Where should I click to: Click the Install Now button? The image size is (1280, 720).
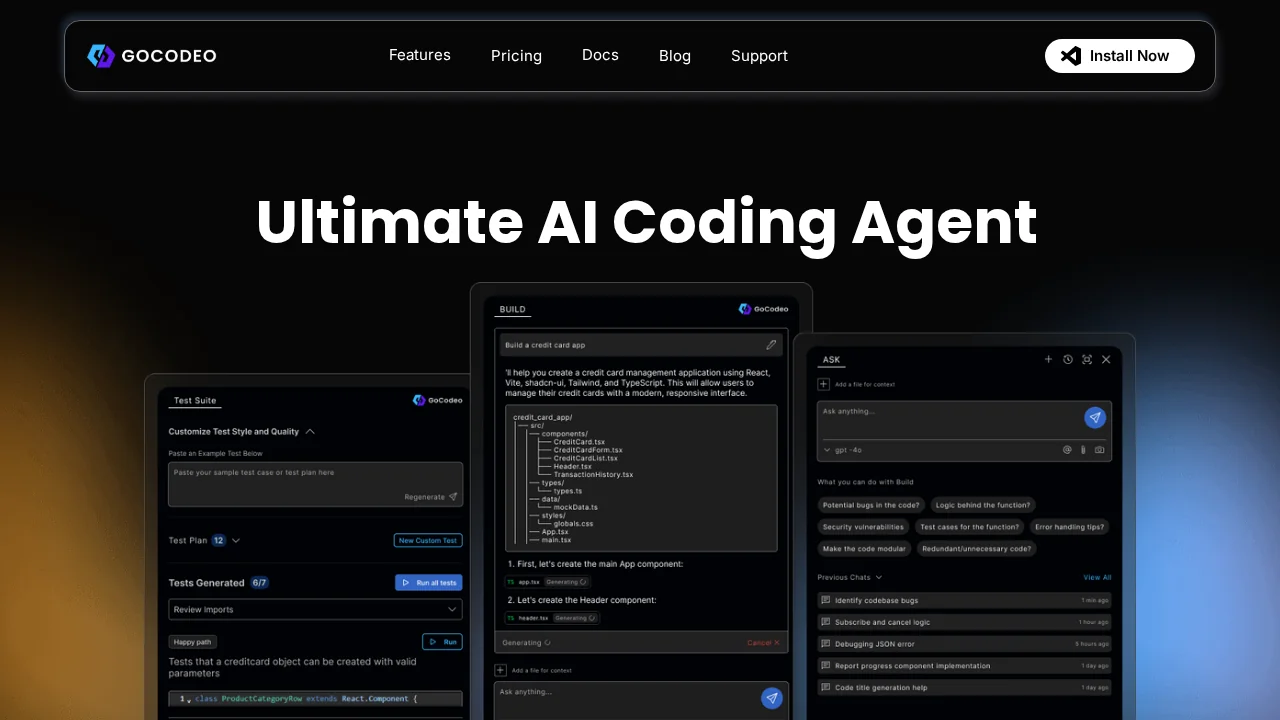1119,55
